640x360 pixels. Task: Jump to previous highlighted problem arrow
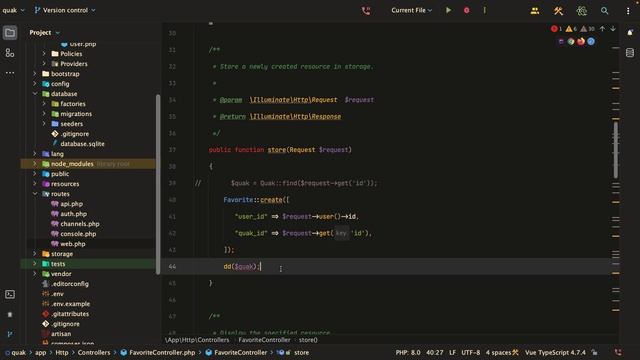pos(602,29)
